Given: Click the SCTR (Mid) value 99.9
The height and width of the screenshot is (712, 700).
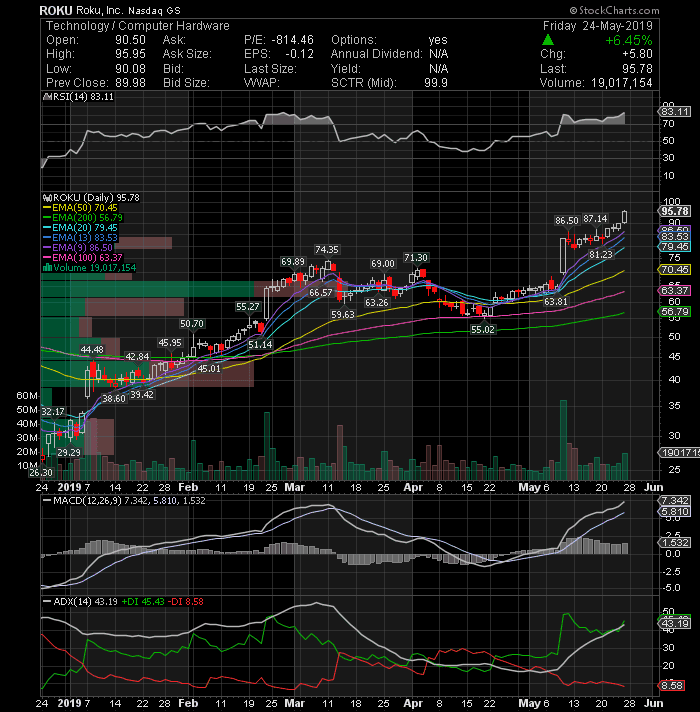Looking at the screenshot, I should pos(436,83).
